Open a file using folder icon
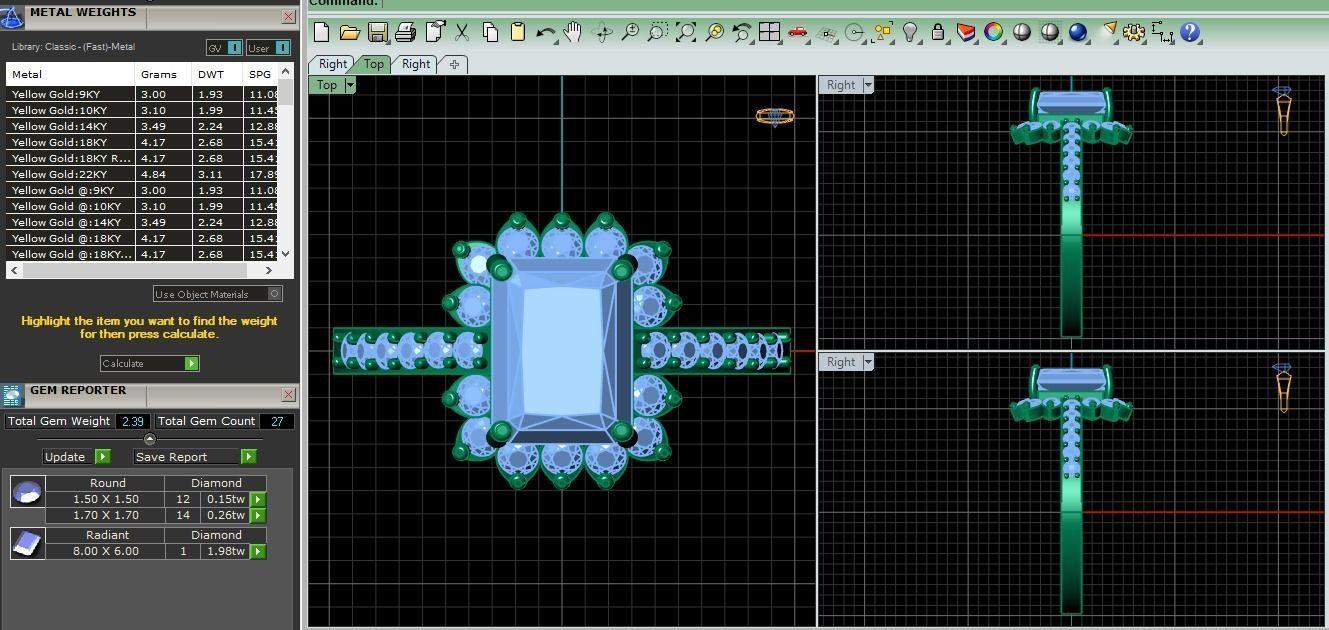Viewport: 1329px width, 630px height. [349, 32]
